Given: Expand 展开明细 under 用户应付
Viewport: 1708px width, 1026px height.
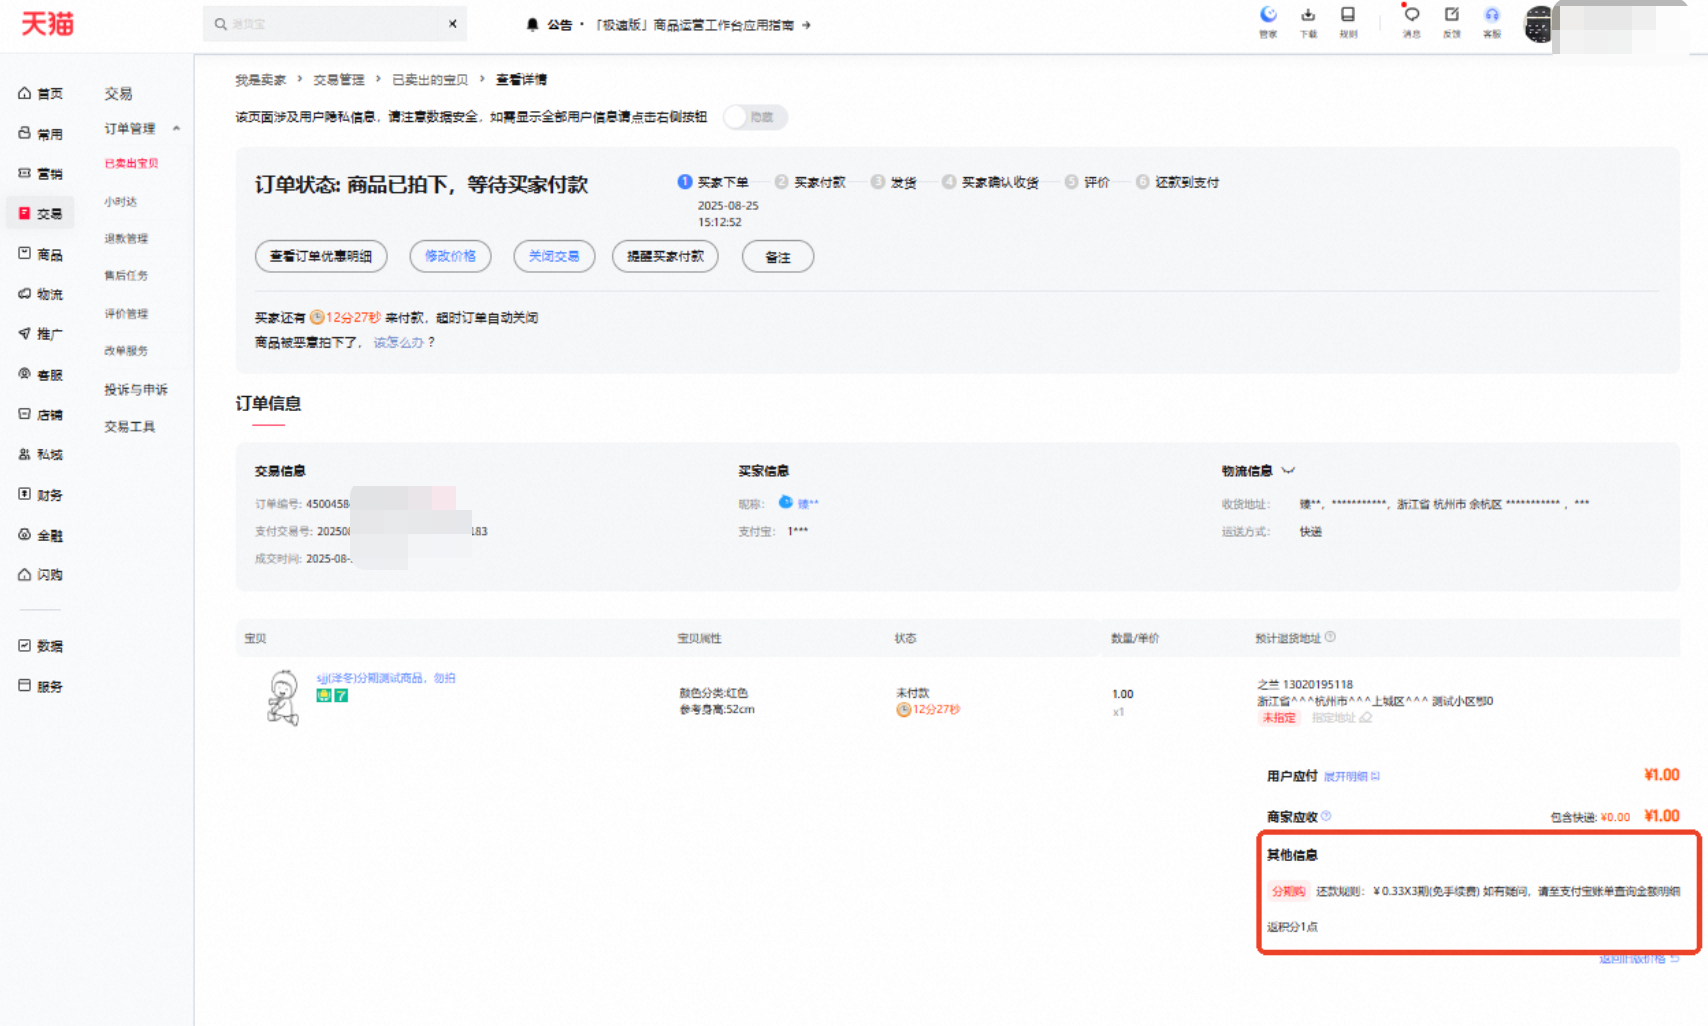Looking at the screenshot, I should 1351,776.
